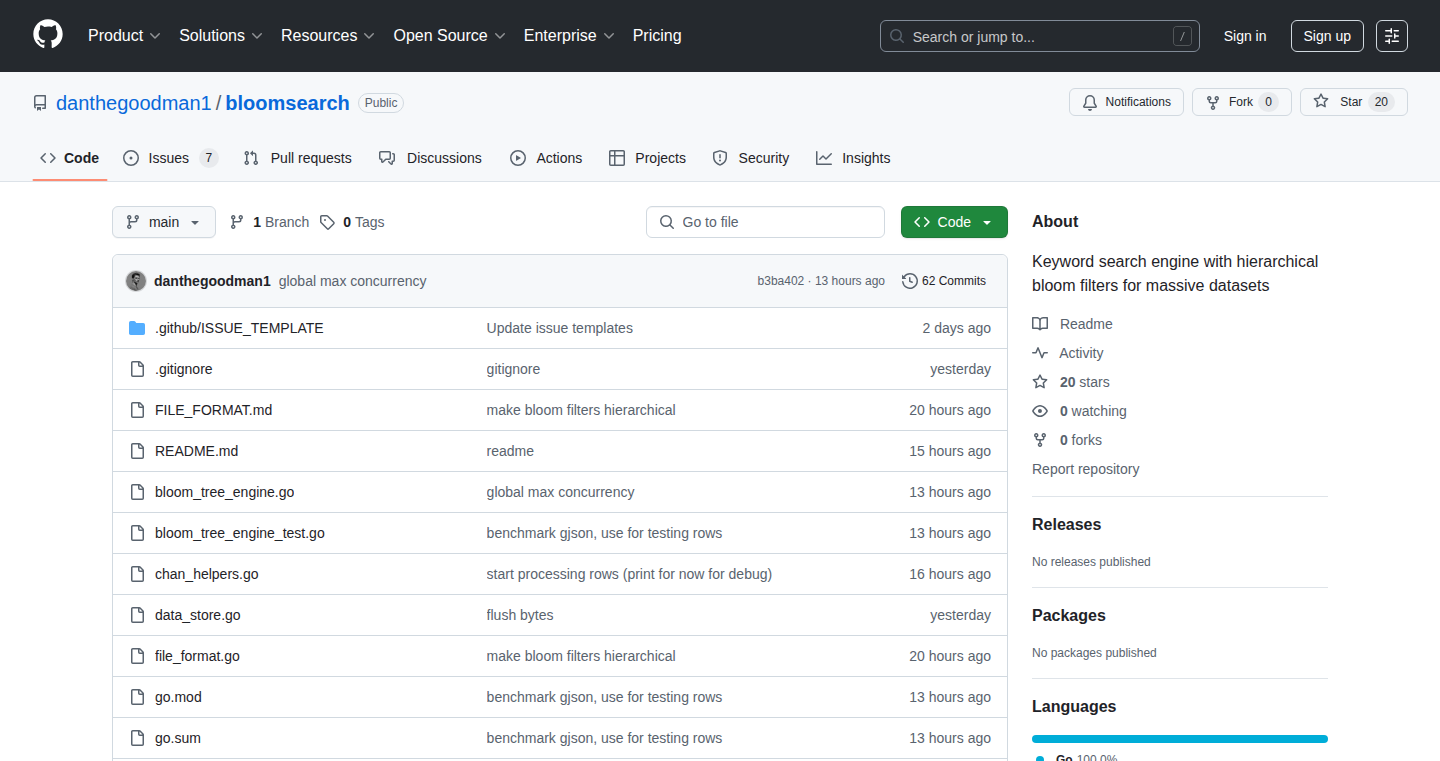The width and height of the screenshot is (1440, 761).
Task: Click the file icon next to FILE_FORMAT.md
Action: coord(137,410)
